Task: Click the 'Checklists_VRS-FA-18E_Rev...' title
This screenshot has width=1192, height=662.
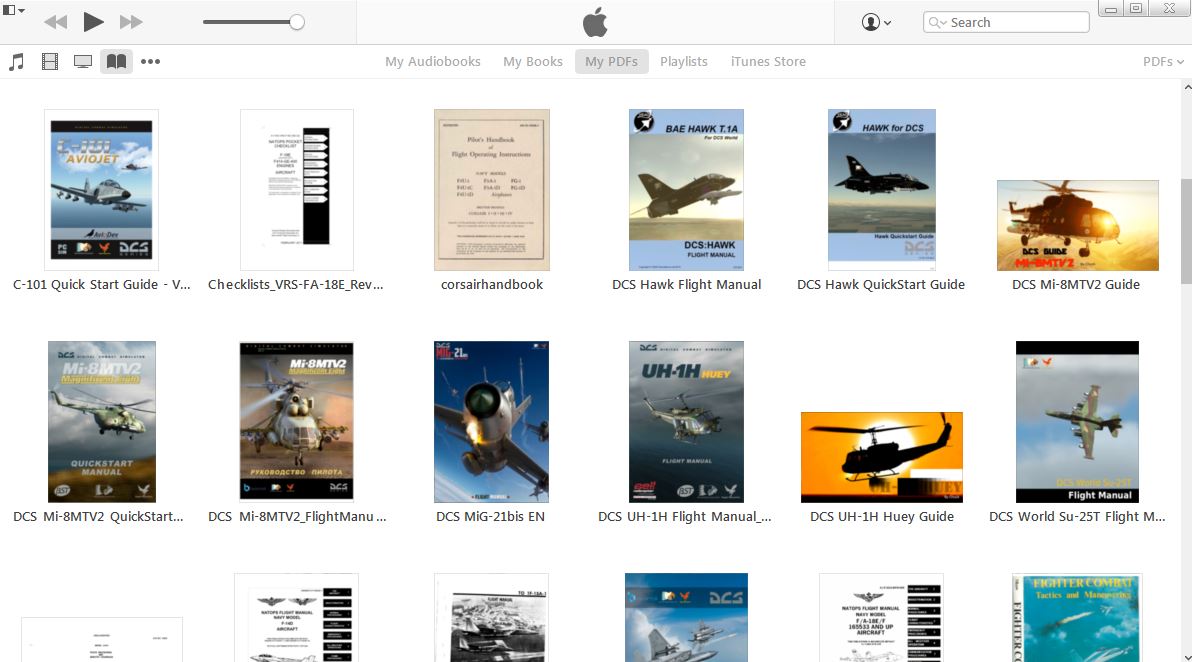Action: coord(296,284)
